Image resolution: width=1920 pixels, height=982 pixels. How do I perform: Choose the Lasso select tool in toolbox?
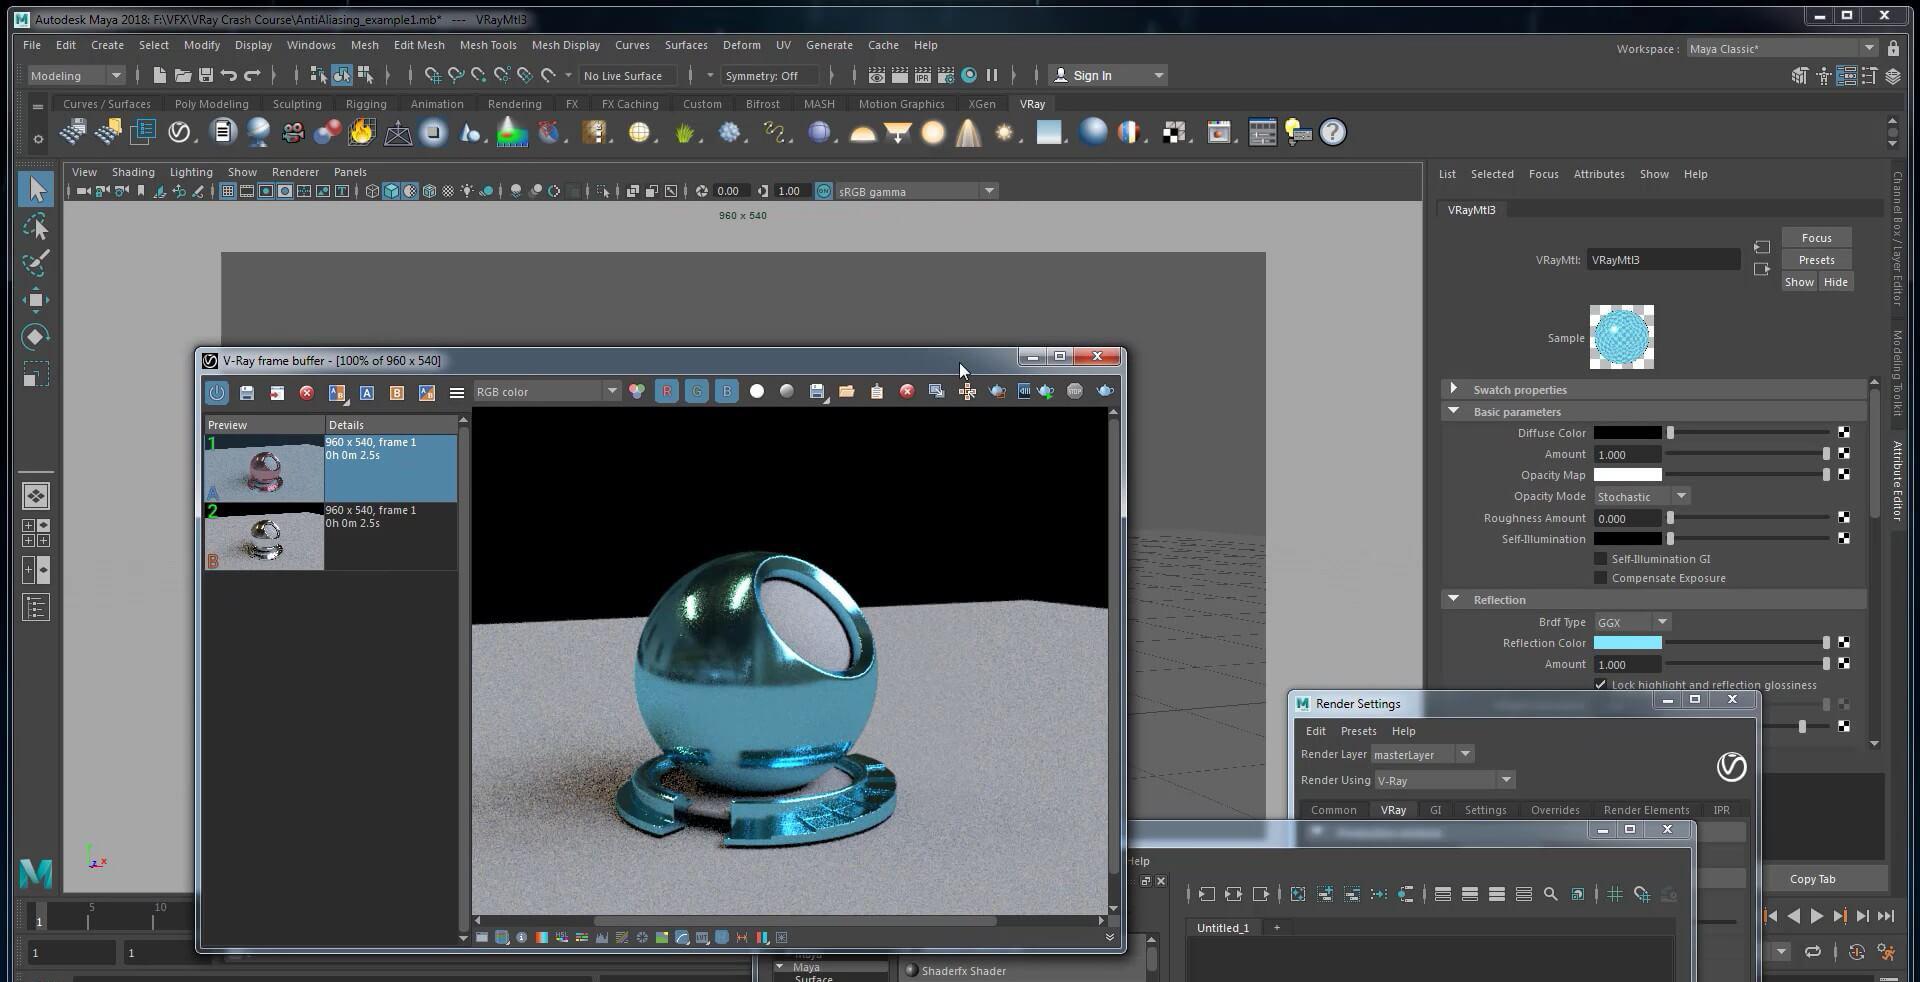pos(36,227)
